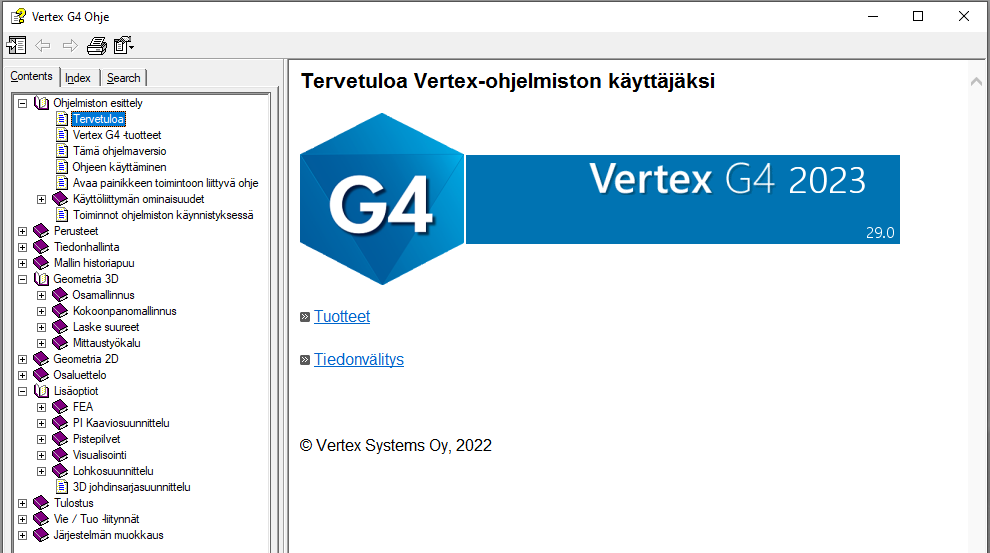Switch to the Search tab

[124, 78]
